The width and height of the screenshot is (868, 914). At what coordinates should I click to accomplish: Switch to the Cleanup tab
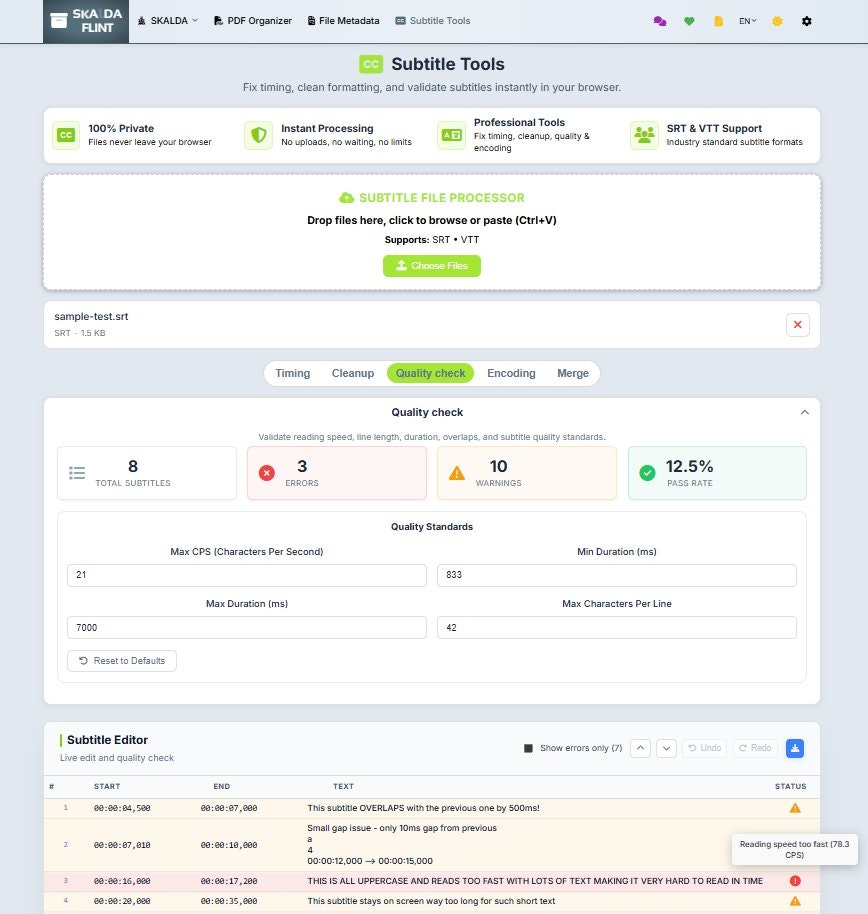[x=352, y=372]
